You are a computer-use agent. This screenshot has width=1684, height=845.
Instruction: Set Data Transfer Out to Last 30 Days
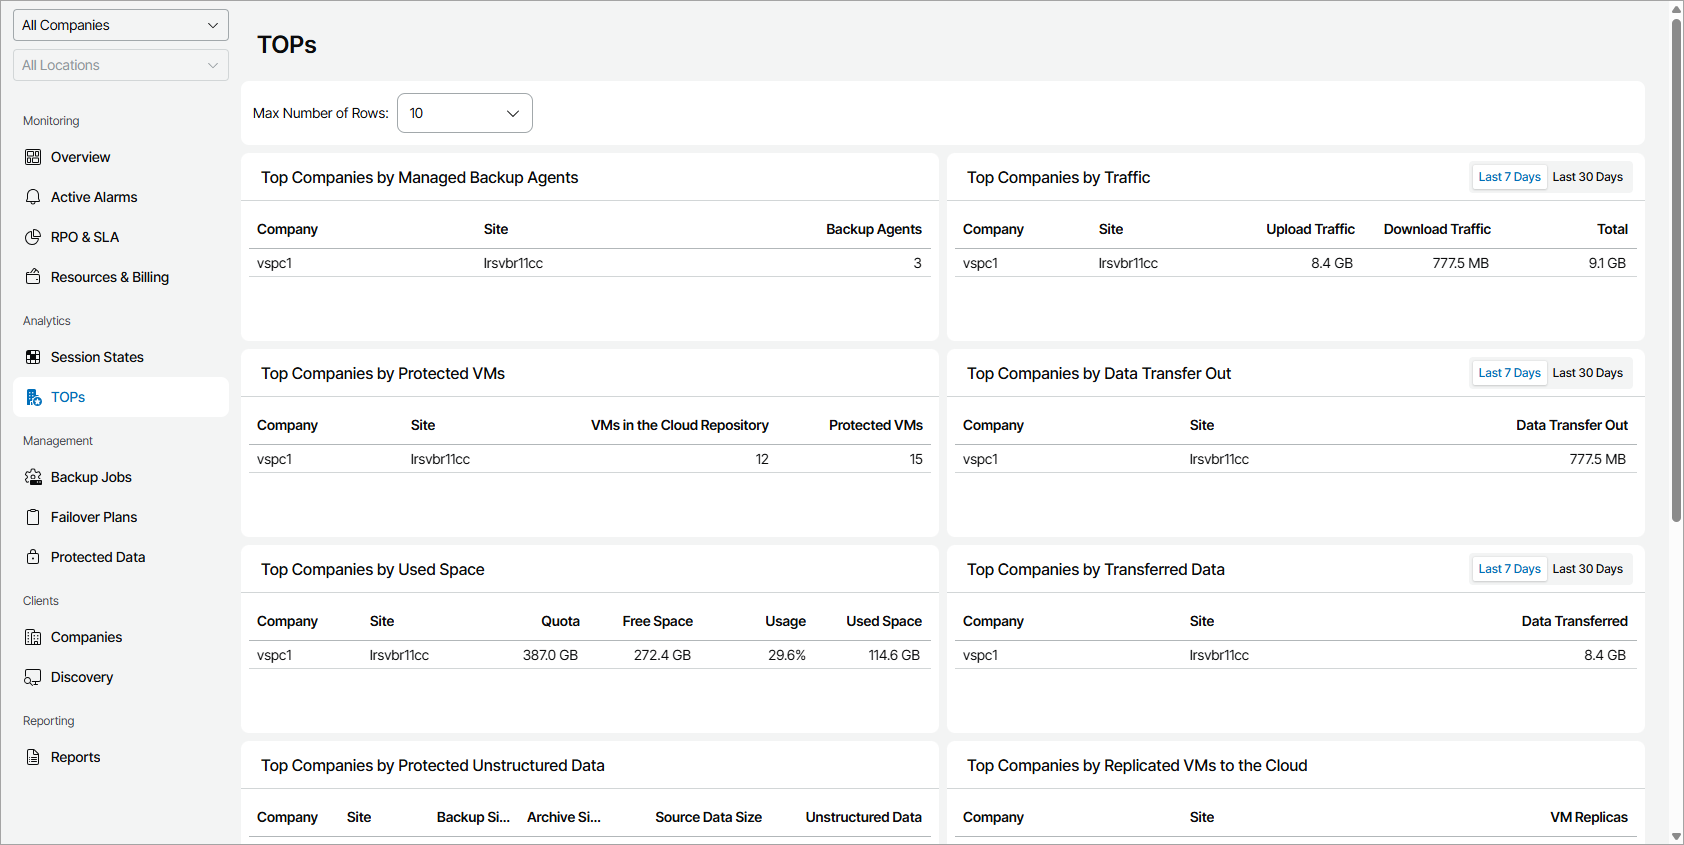(x=1587, y=373)
